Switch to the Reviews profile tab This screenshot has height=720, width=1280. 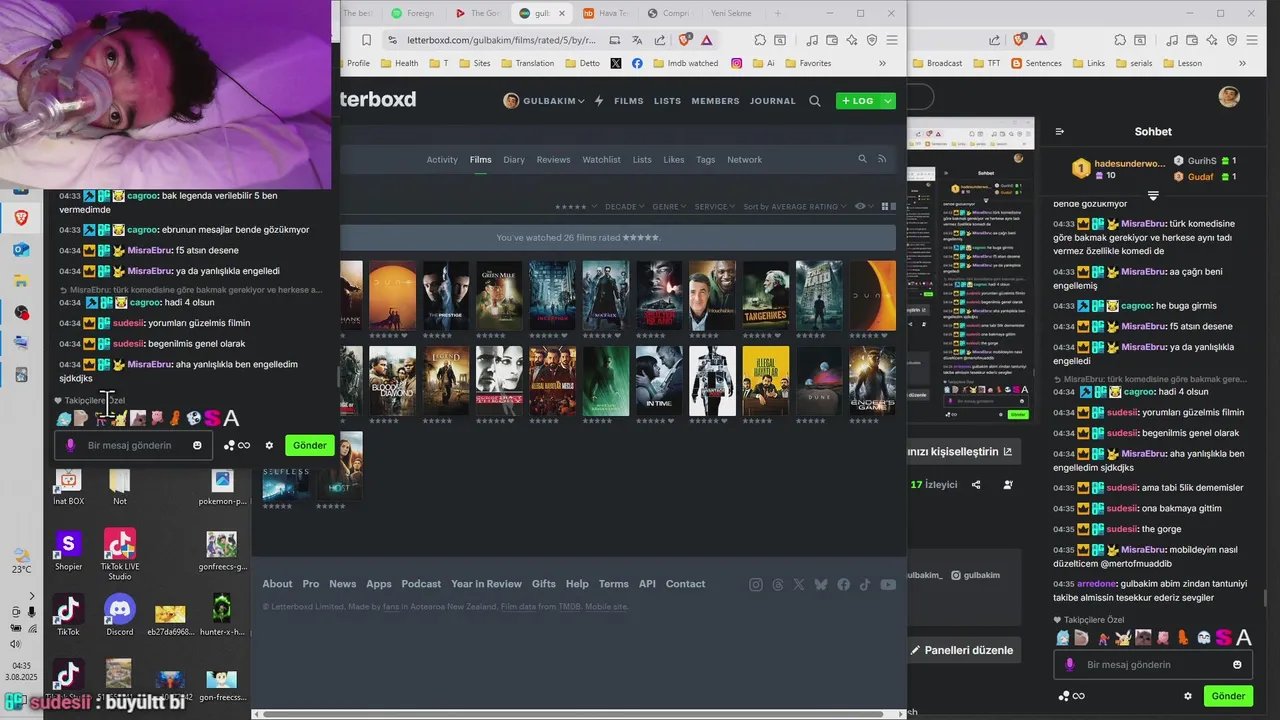(553, 160)
